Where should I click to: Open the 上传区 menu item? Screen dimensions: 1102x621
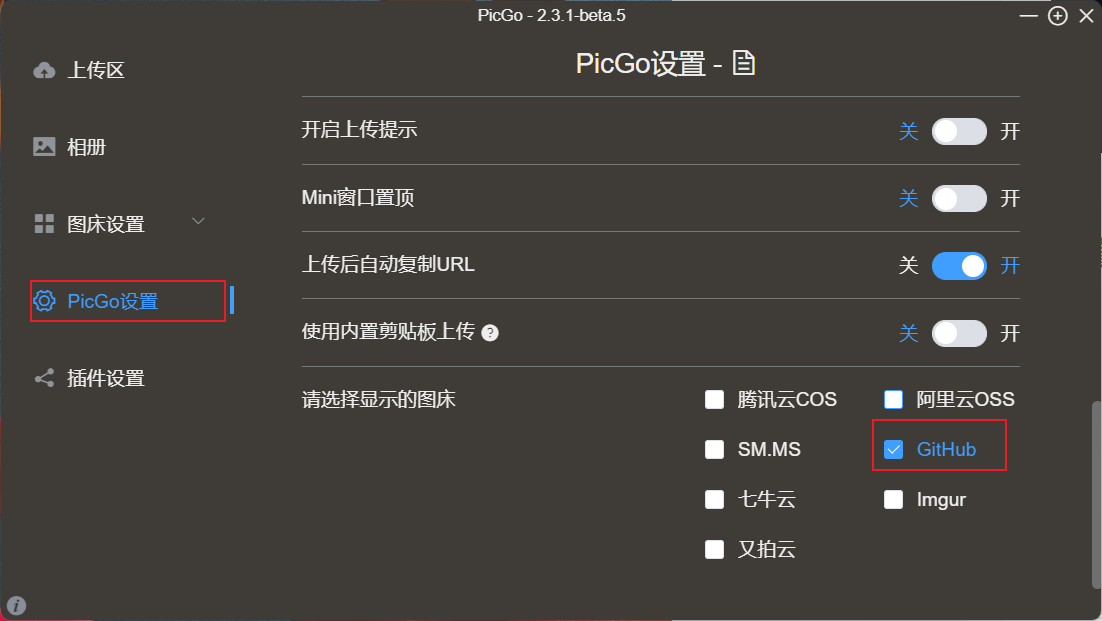(x=96, y=71)
